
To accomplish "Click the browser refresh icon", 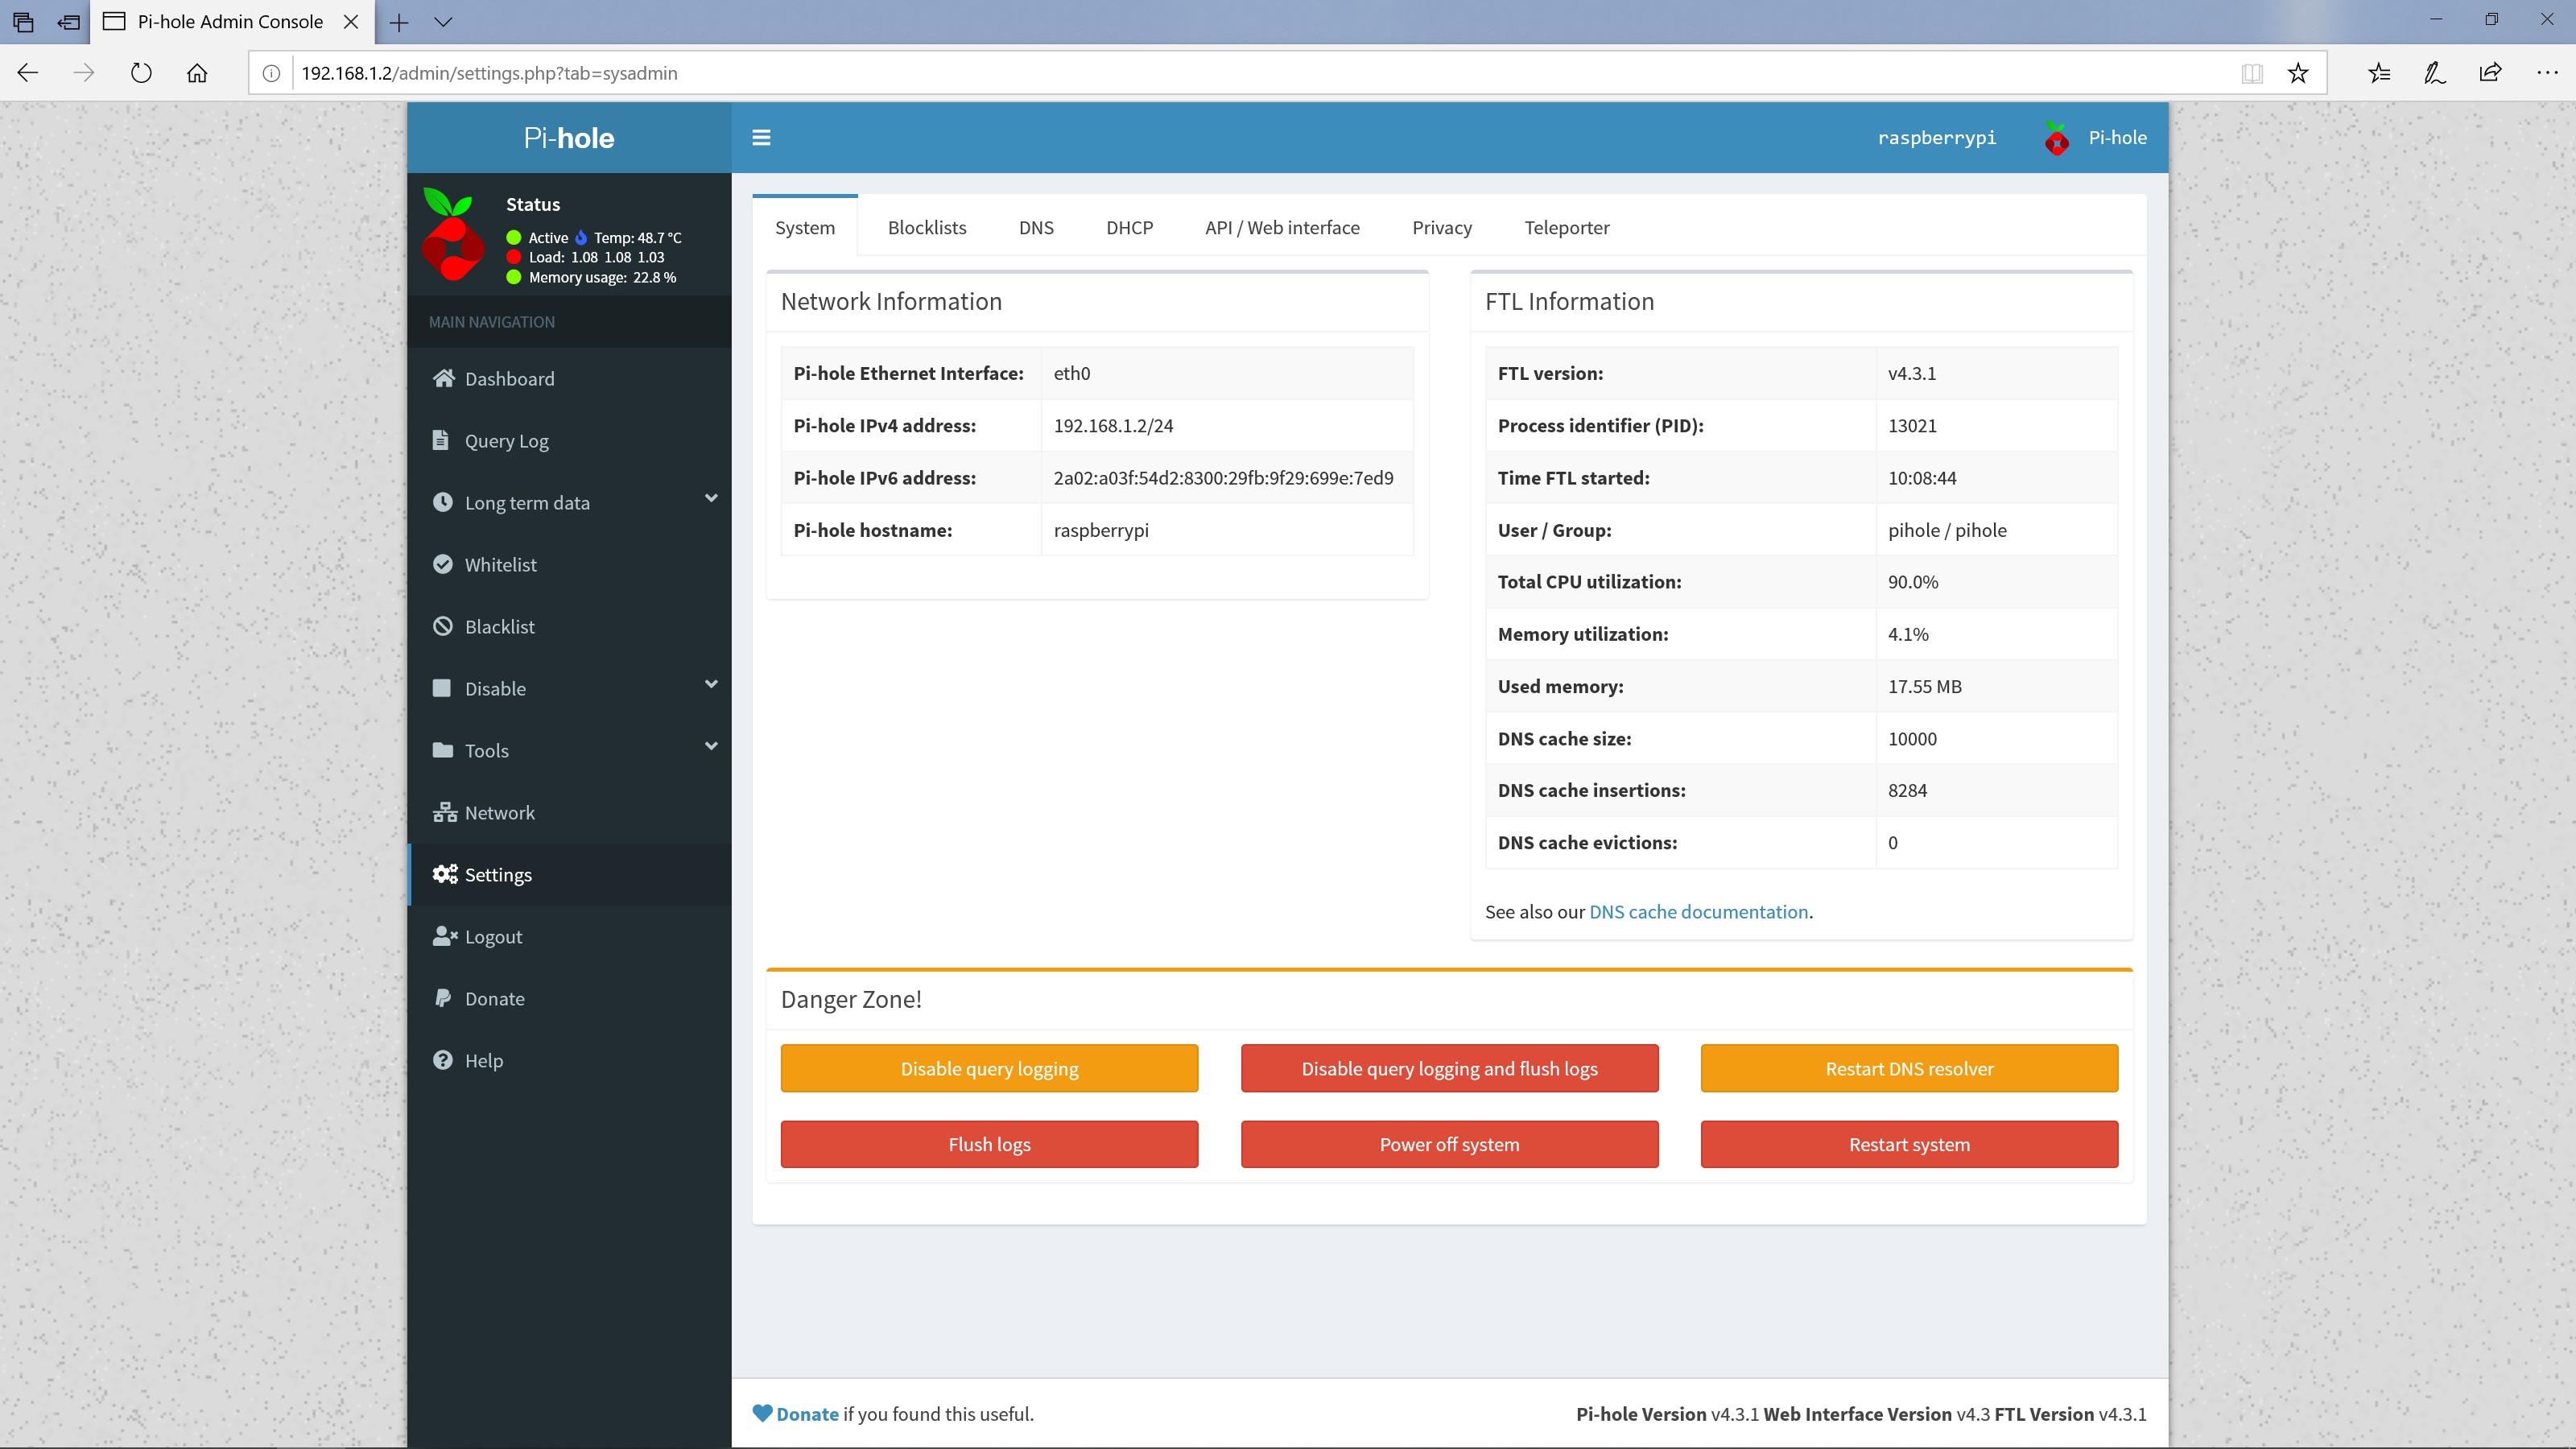I will tap(141, 73).
